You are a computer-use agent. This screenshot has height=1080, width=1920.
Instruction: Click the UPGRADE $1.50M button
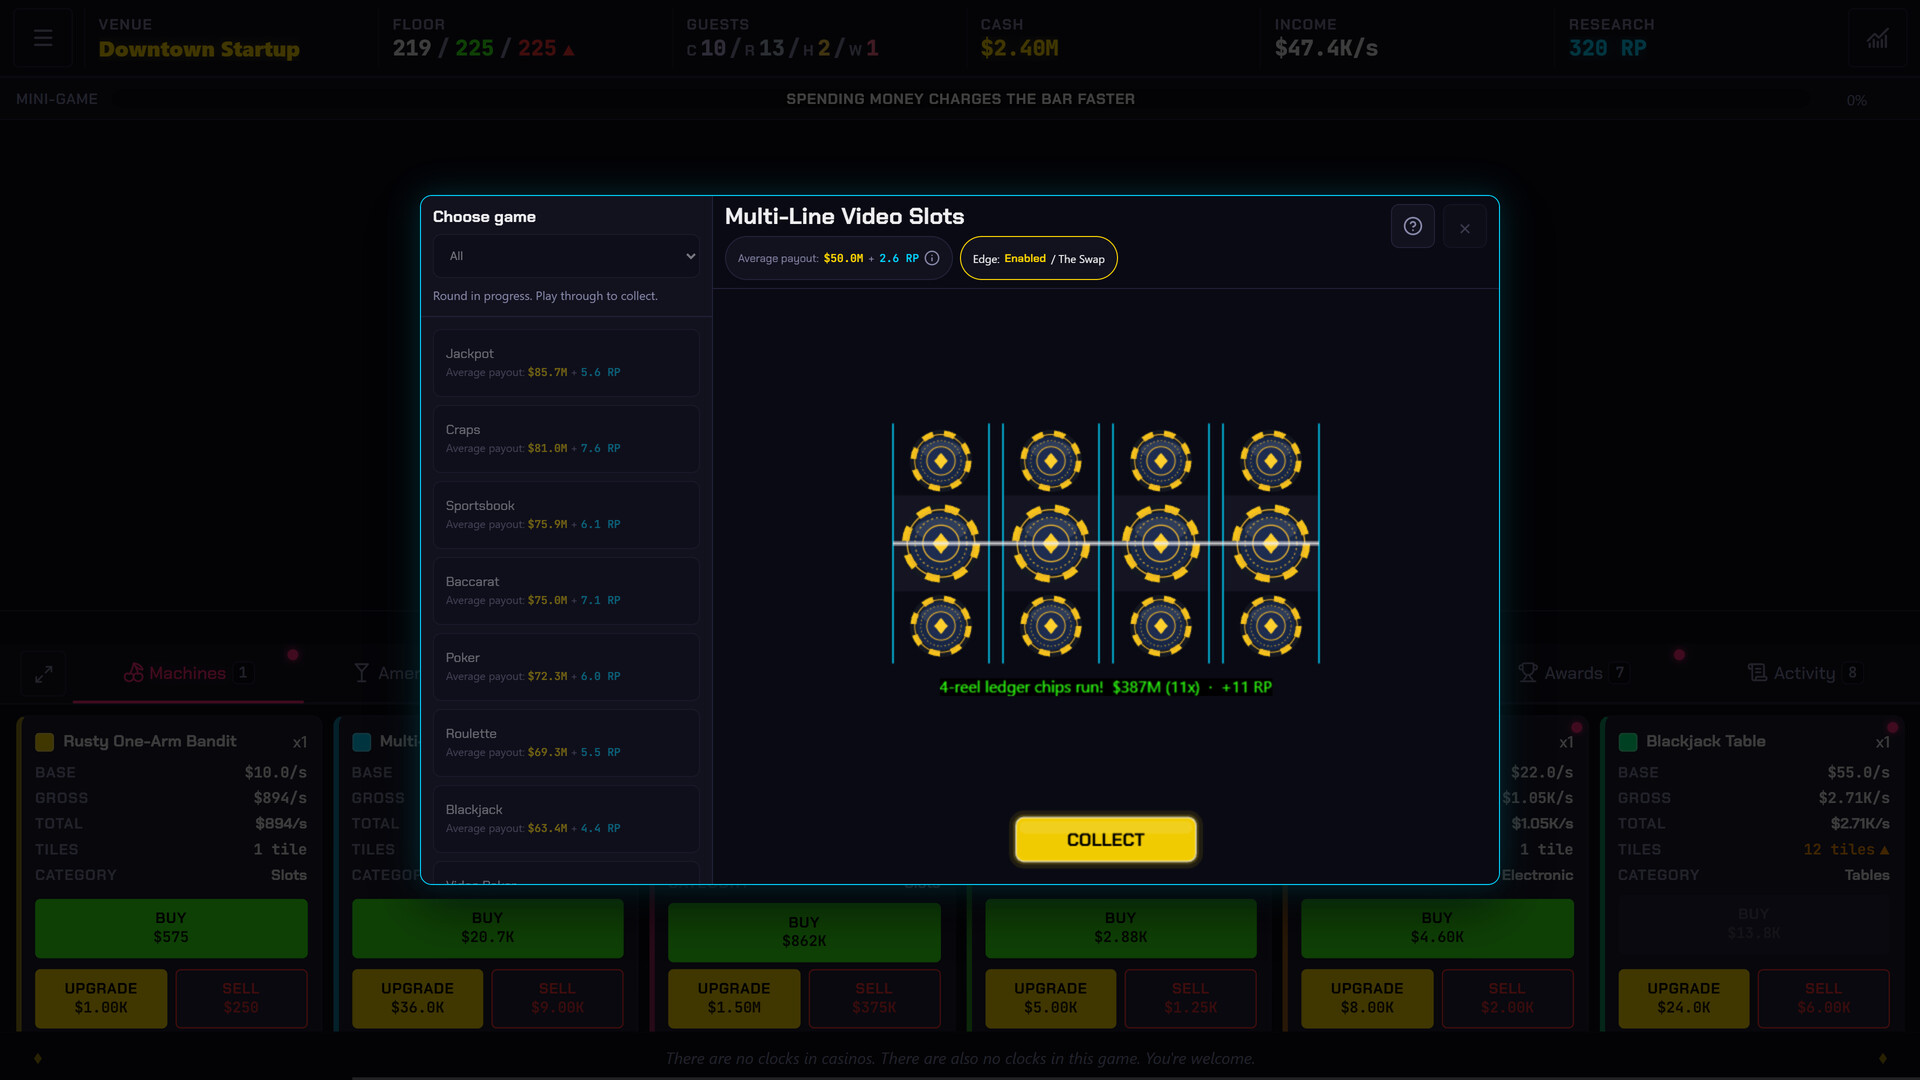pyautogui.click(x=734, y=998)
